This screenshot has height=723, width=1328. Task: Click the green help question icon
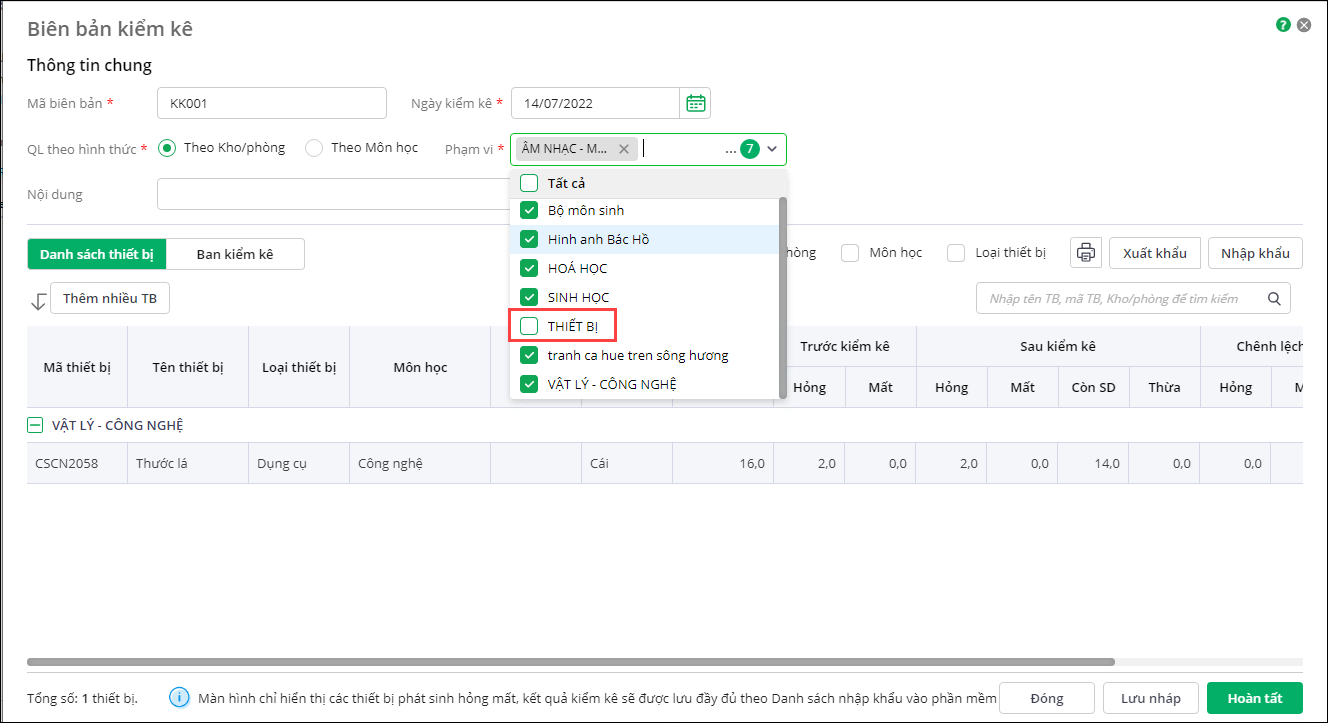click(1283, 25)
